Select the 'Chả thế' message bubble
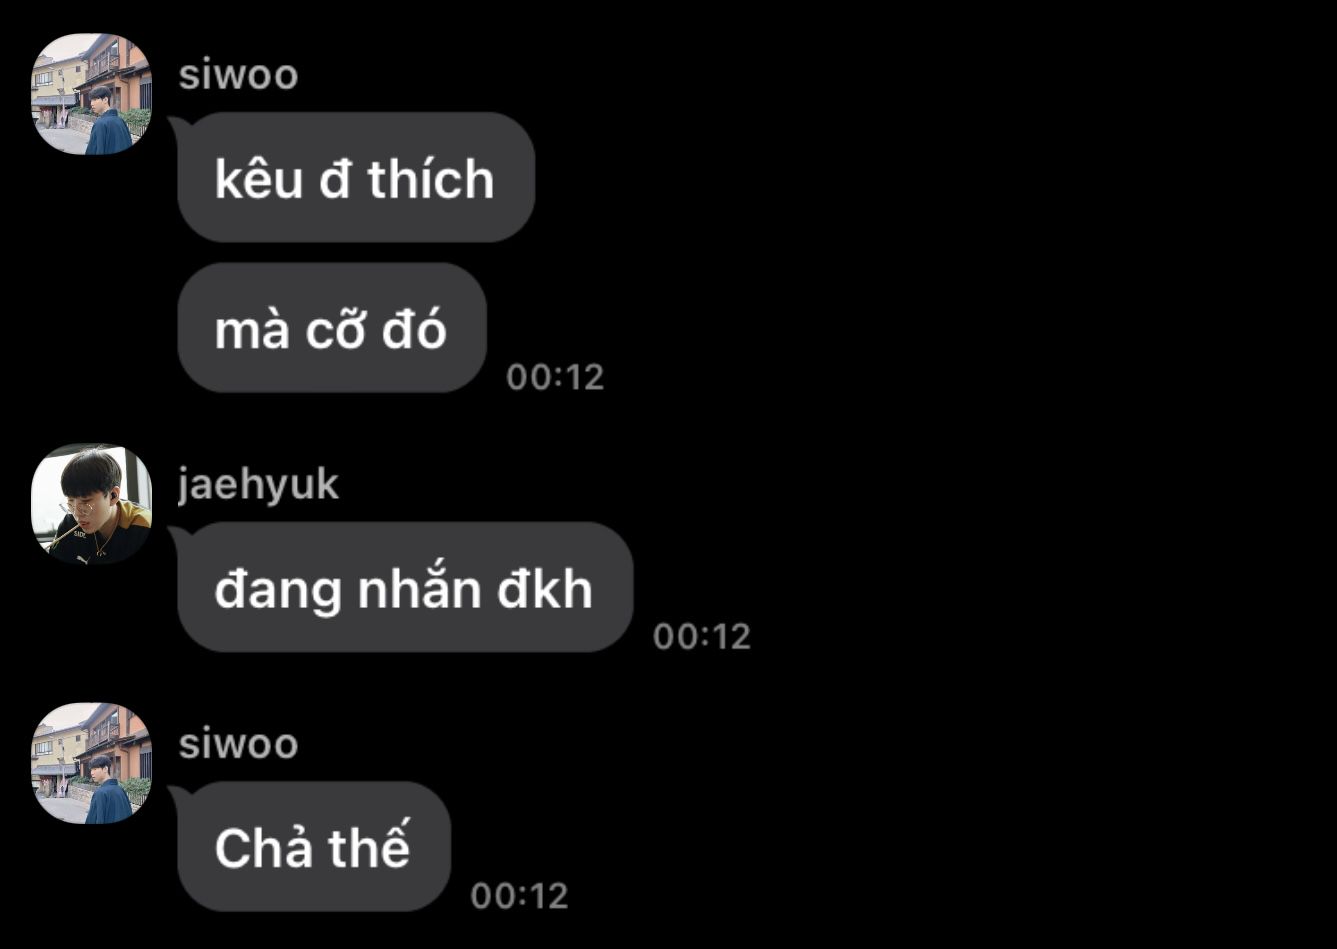 click(314, 846)
